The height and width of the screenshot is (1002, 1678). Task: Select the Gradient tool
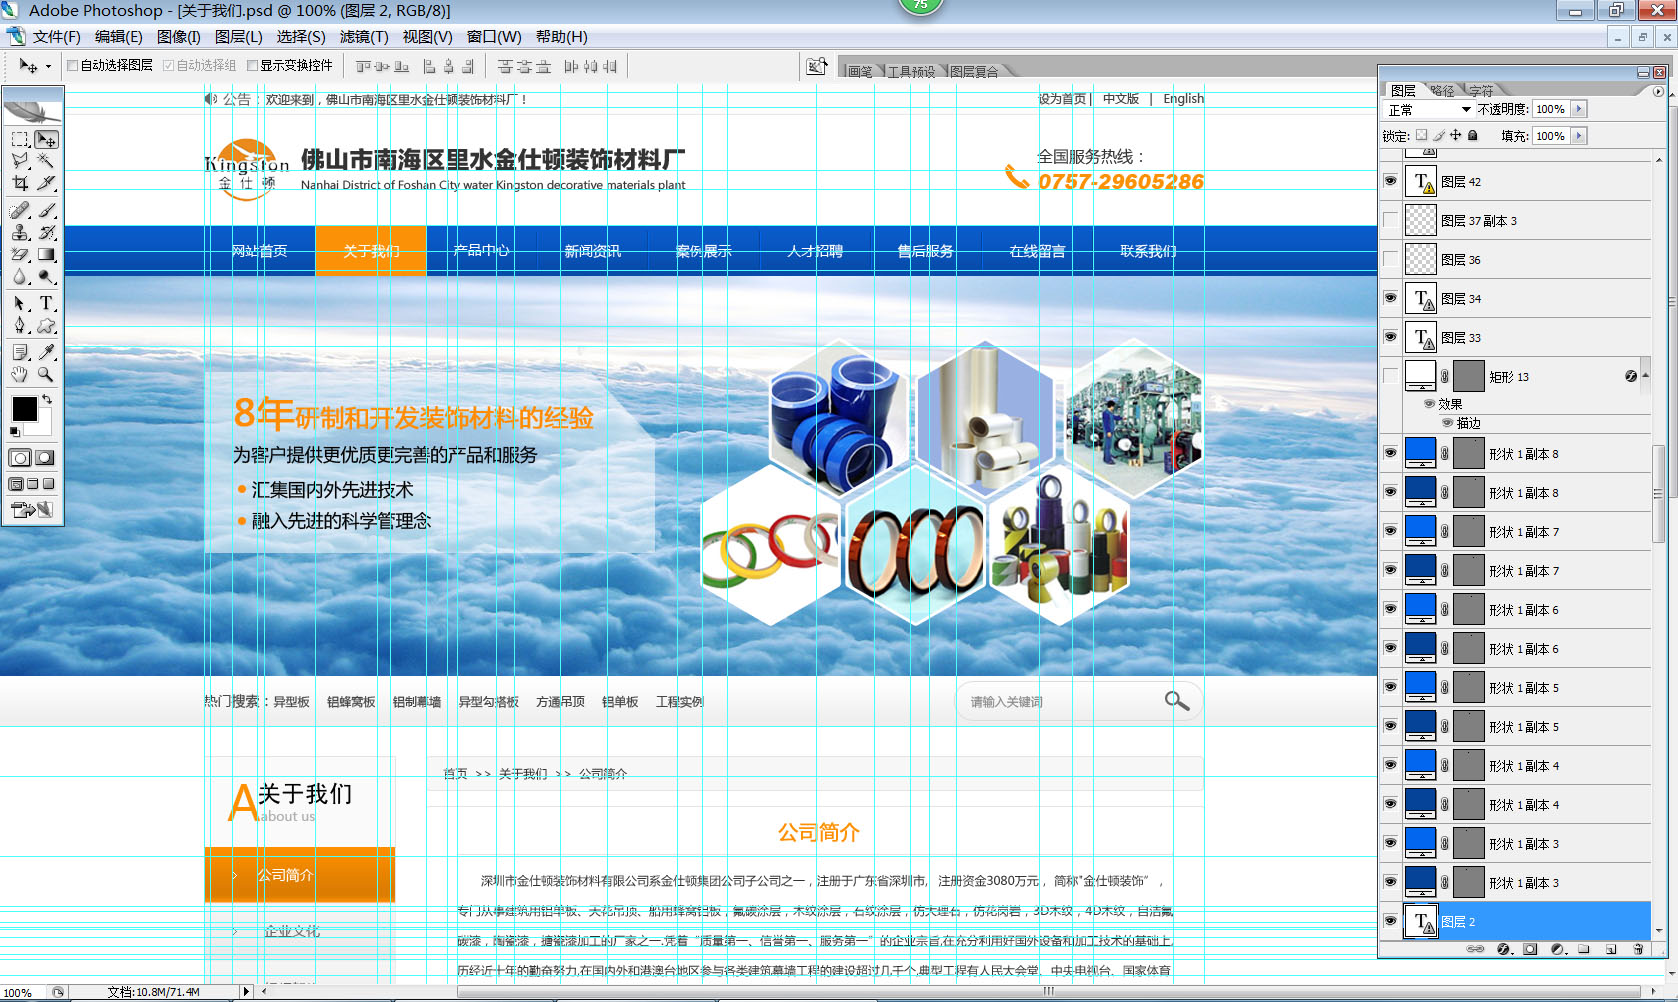(46, 255)
